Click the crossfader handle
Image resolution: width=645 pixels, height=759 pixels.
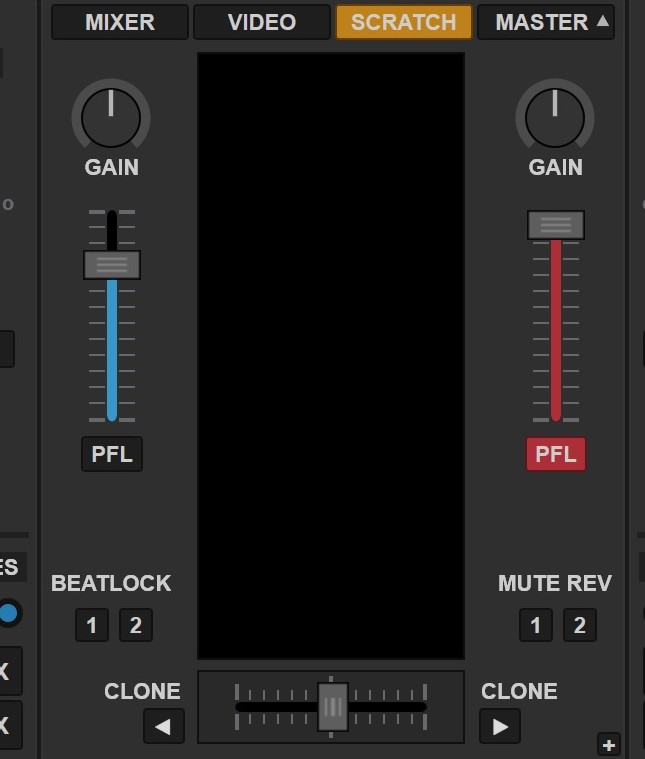[x=333, y=707]
